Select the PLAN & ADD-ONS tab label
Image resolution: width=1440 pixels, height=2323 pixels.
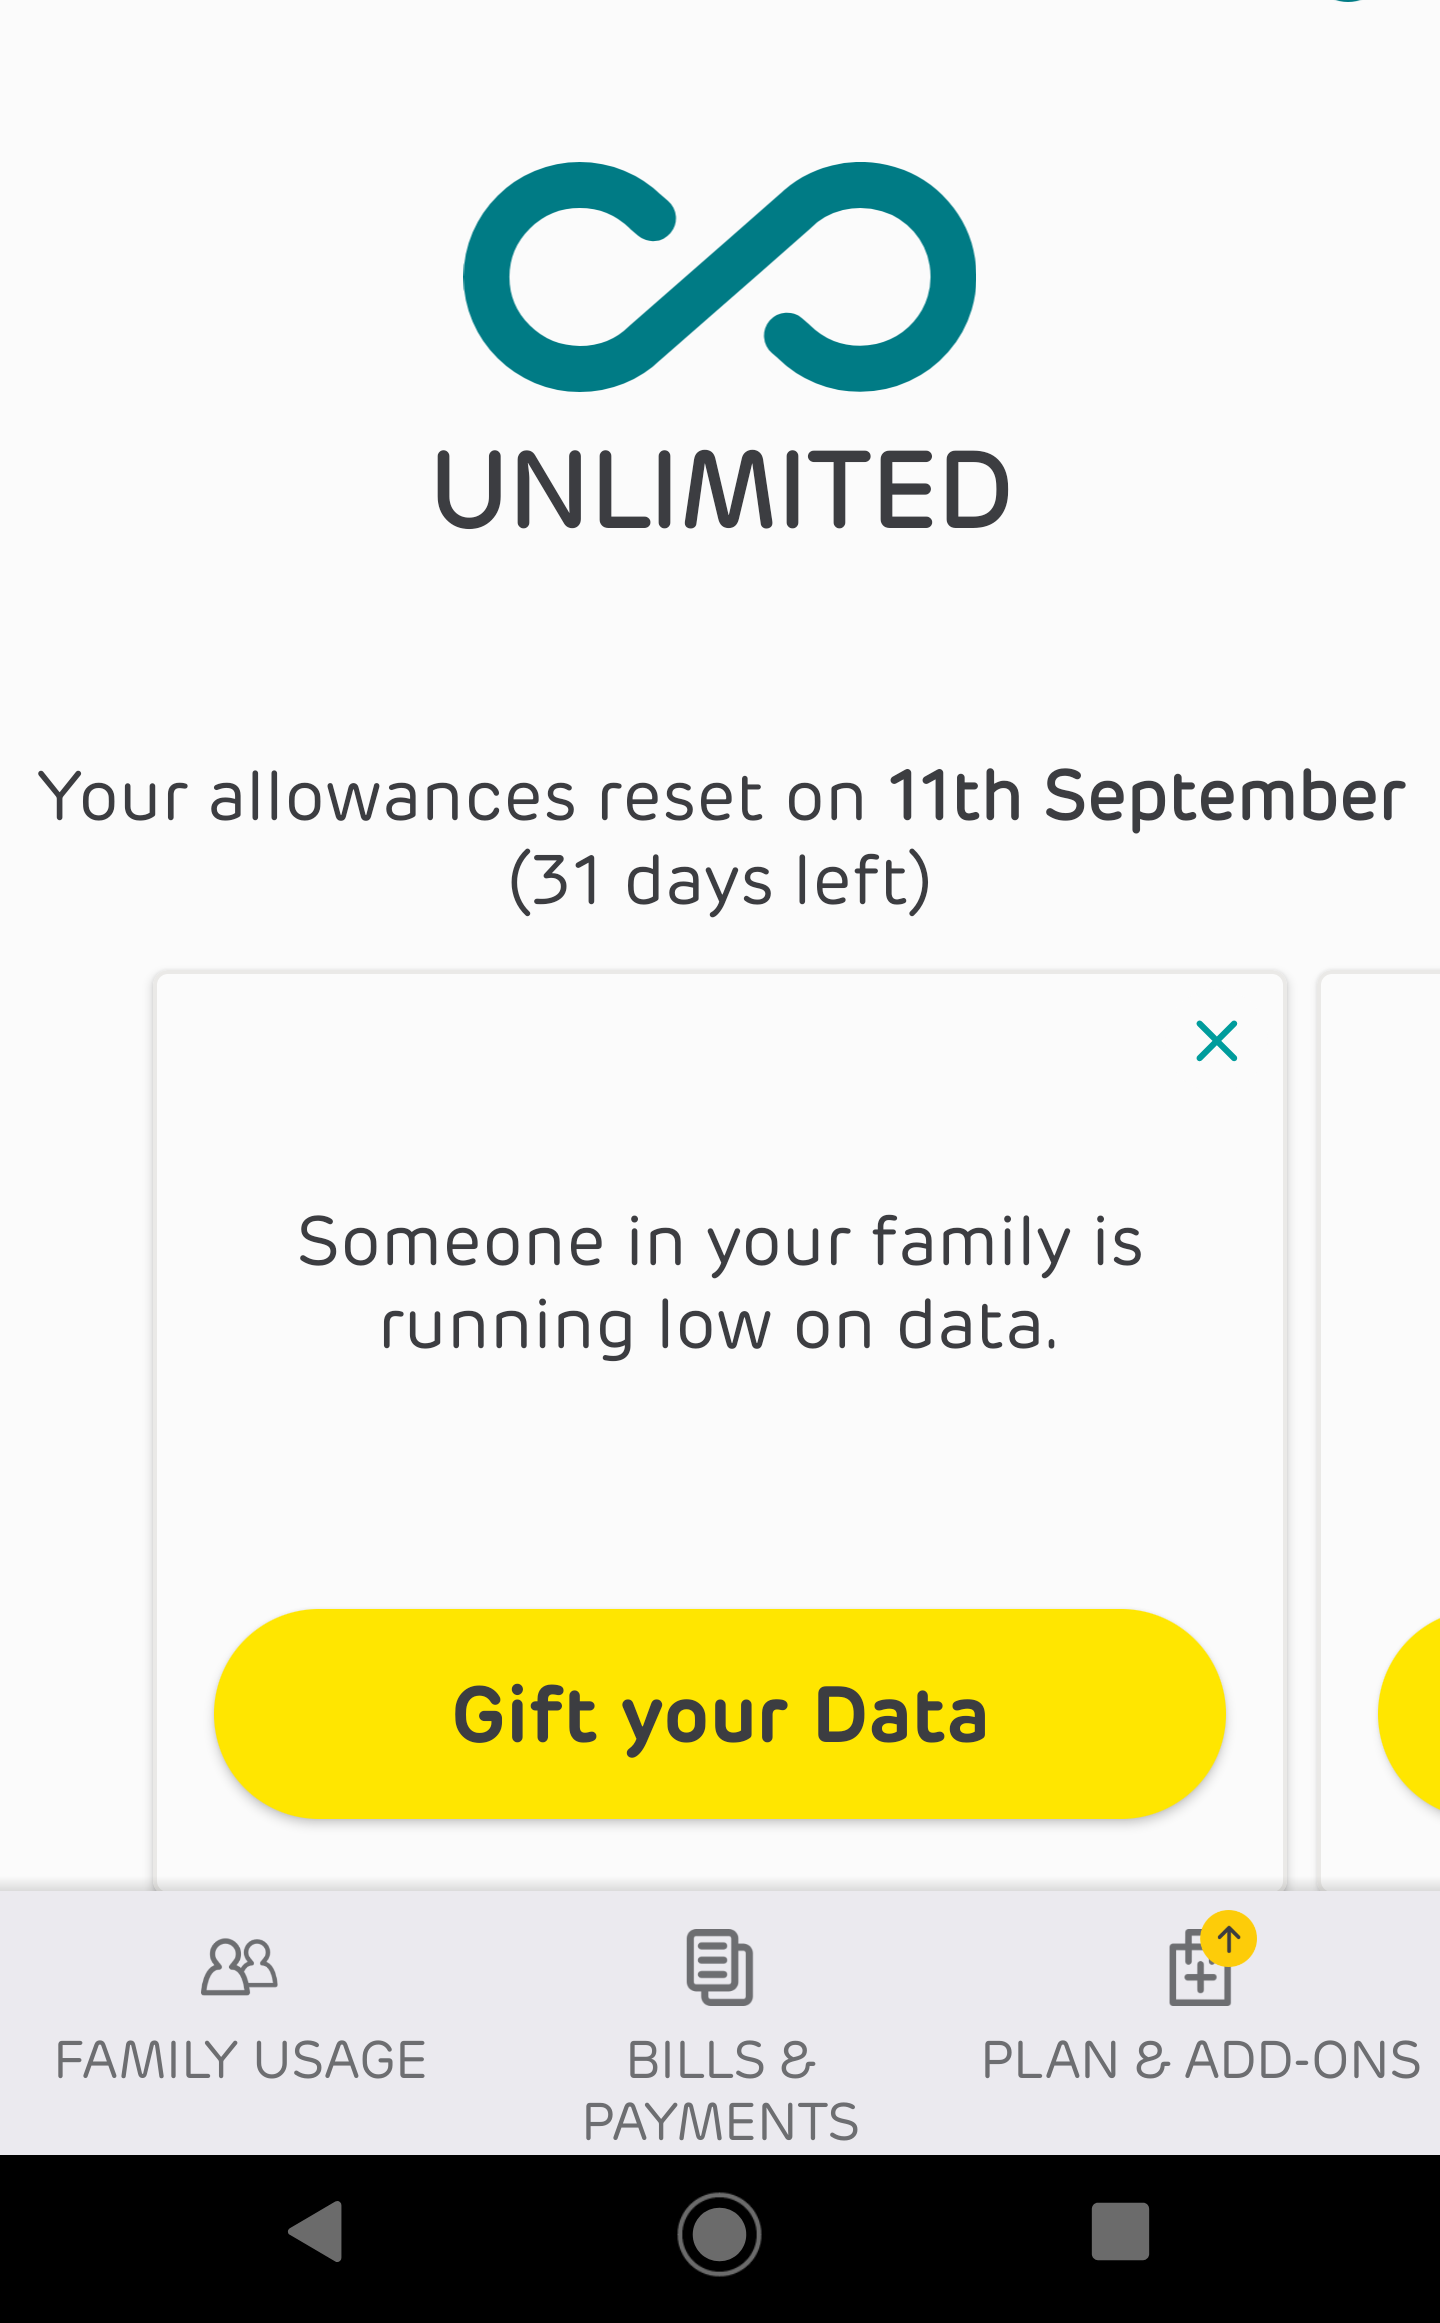point(1201,2061)
